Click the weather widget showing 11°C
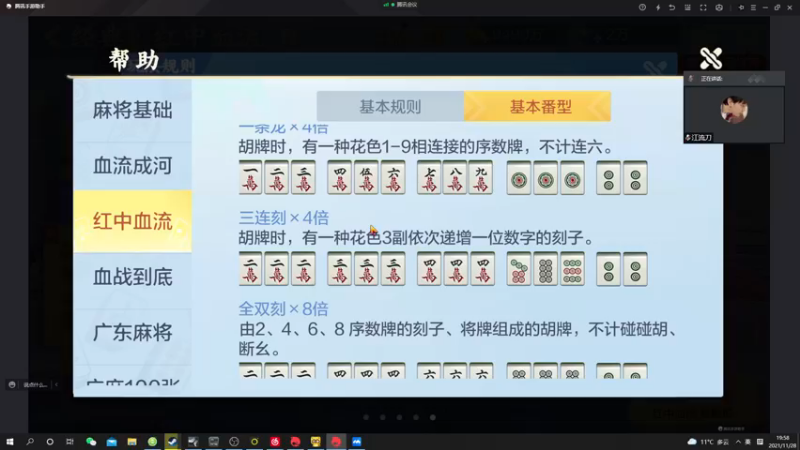 (708, 442)
